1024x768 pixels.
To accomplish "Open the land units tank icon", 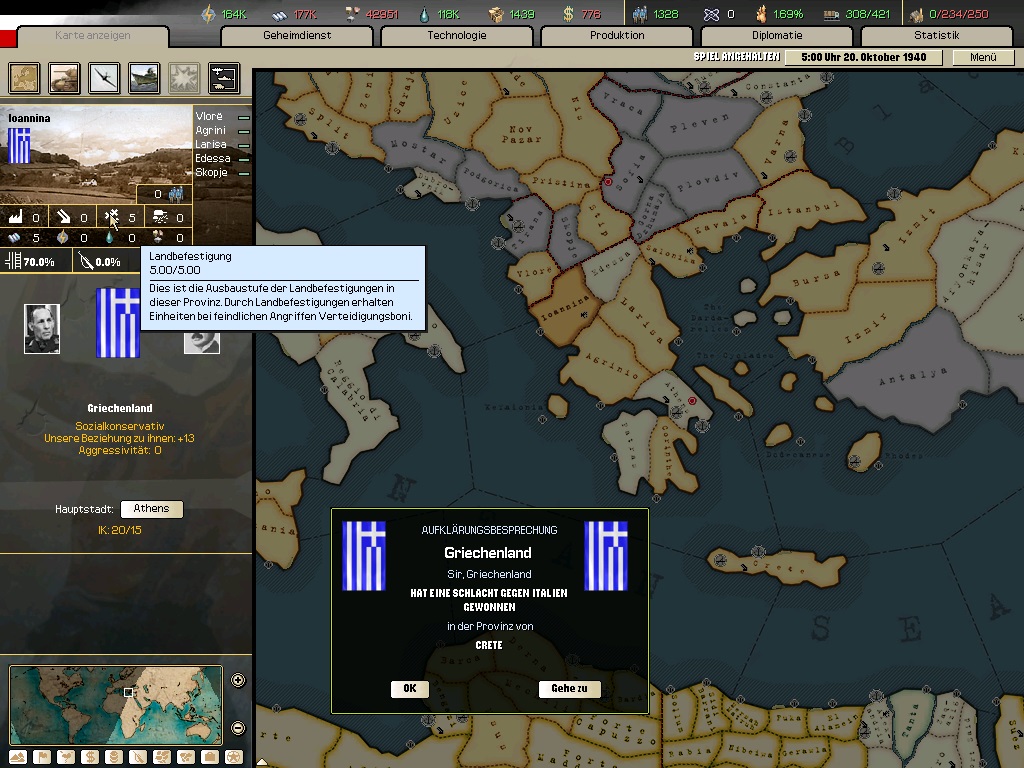I will [x=64, y=77].
